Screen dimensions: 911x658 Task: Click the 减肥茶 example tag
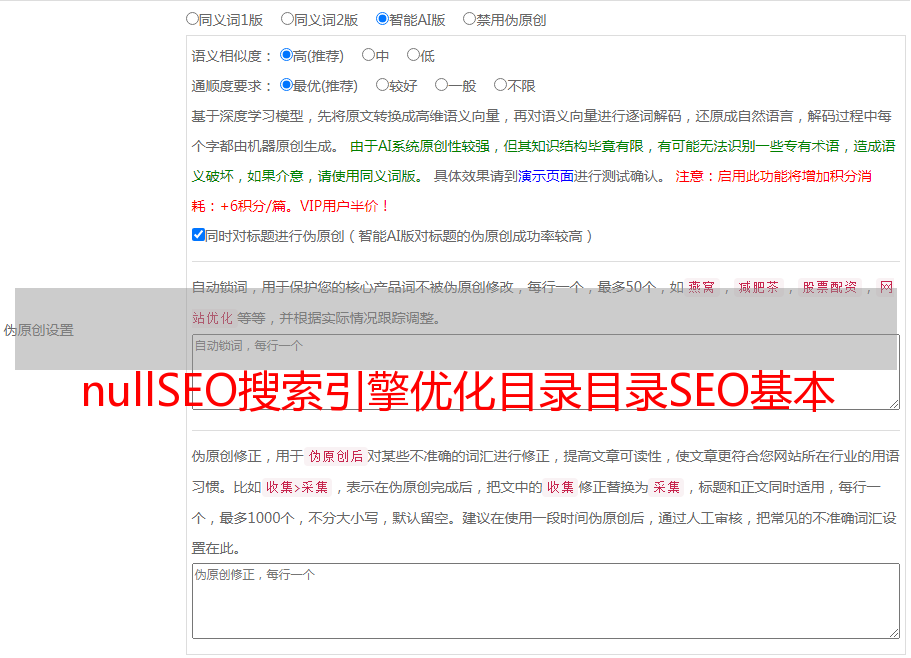[758, 287]
